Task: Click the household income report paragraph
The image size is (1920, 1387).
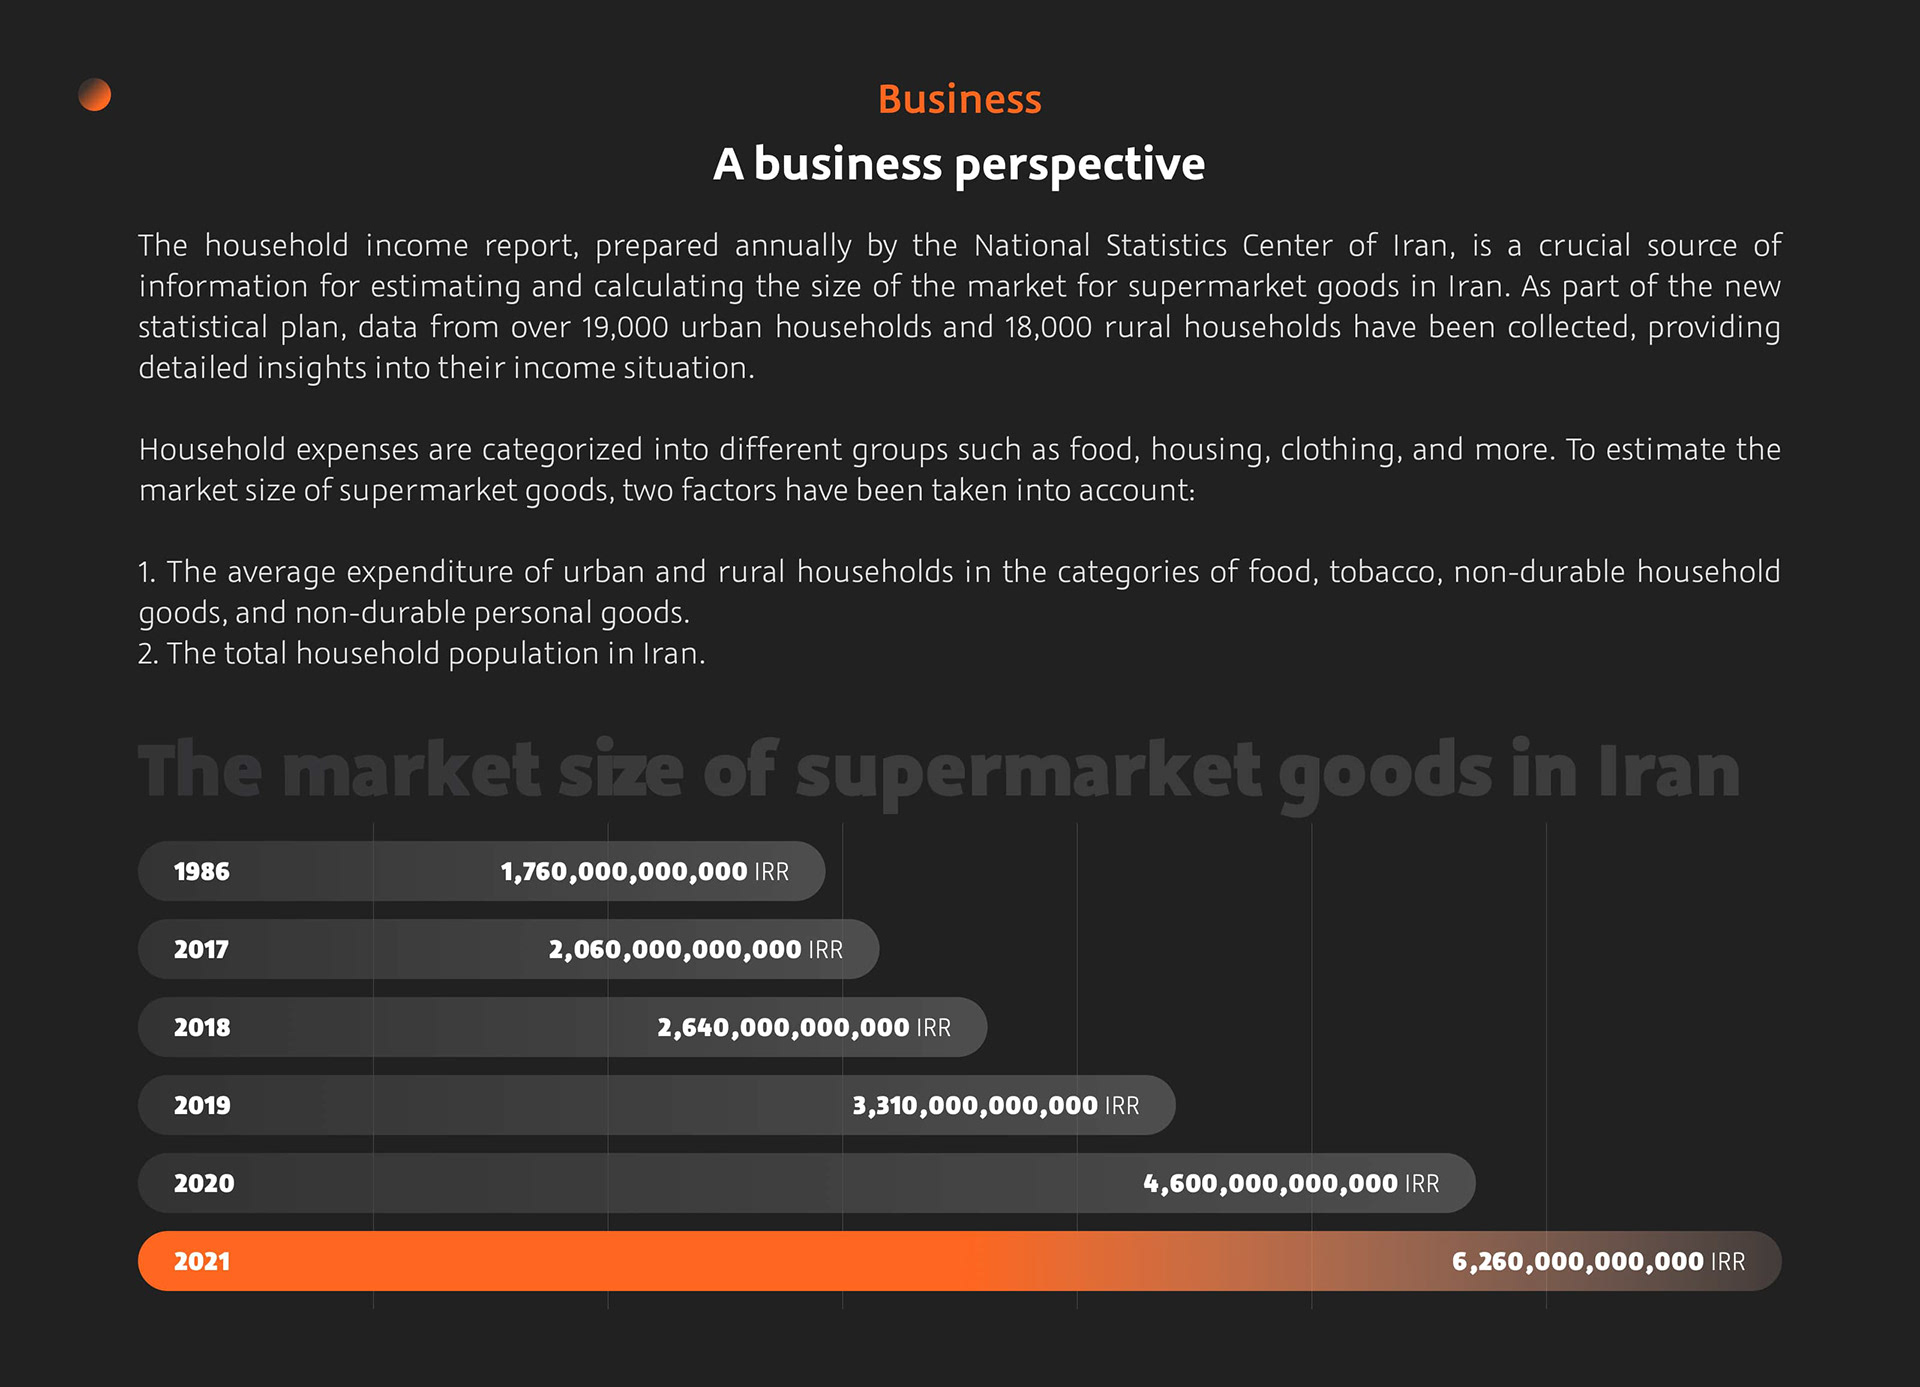Action: (x=959, y=306)
